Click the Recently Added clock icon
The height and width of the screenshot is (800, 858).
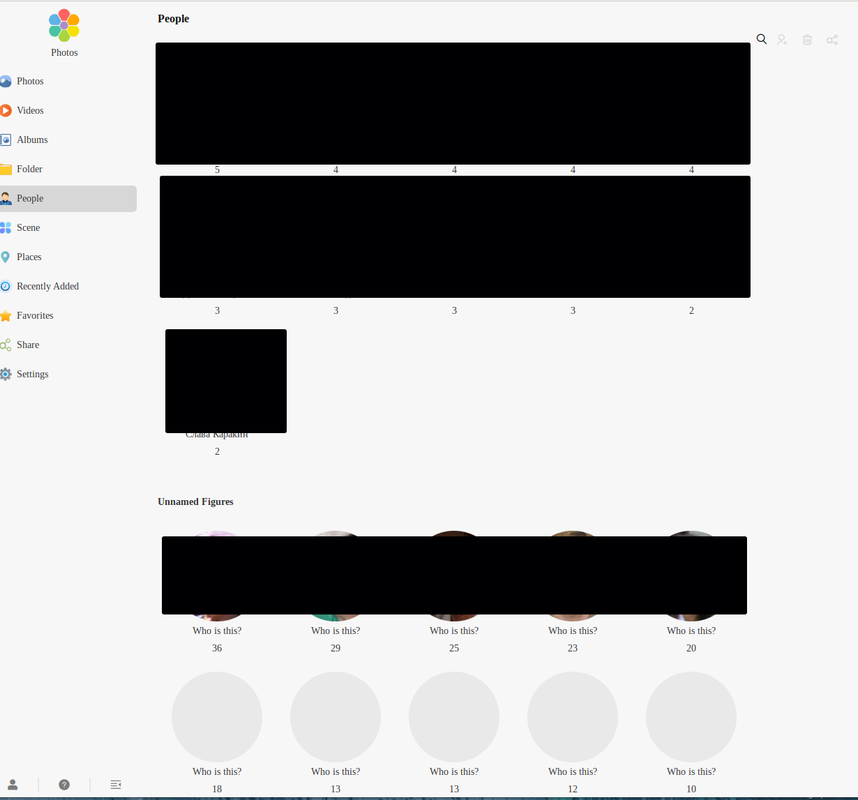point(5,286)
